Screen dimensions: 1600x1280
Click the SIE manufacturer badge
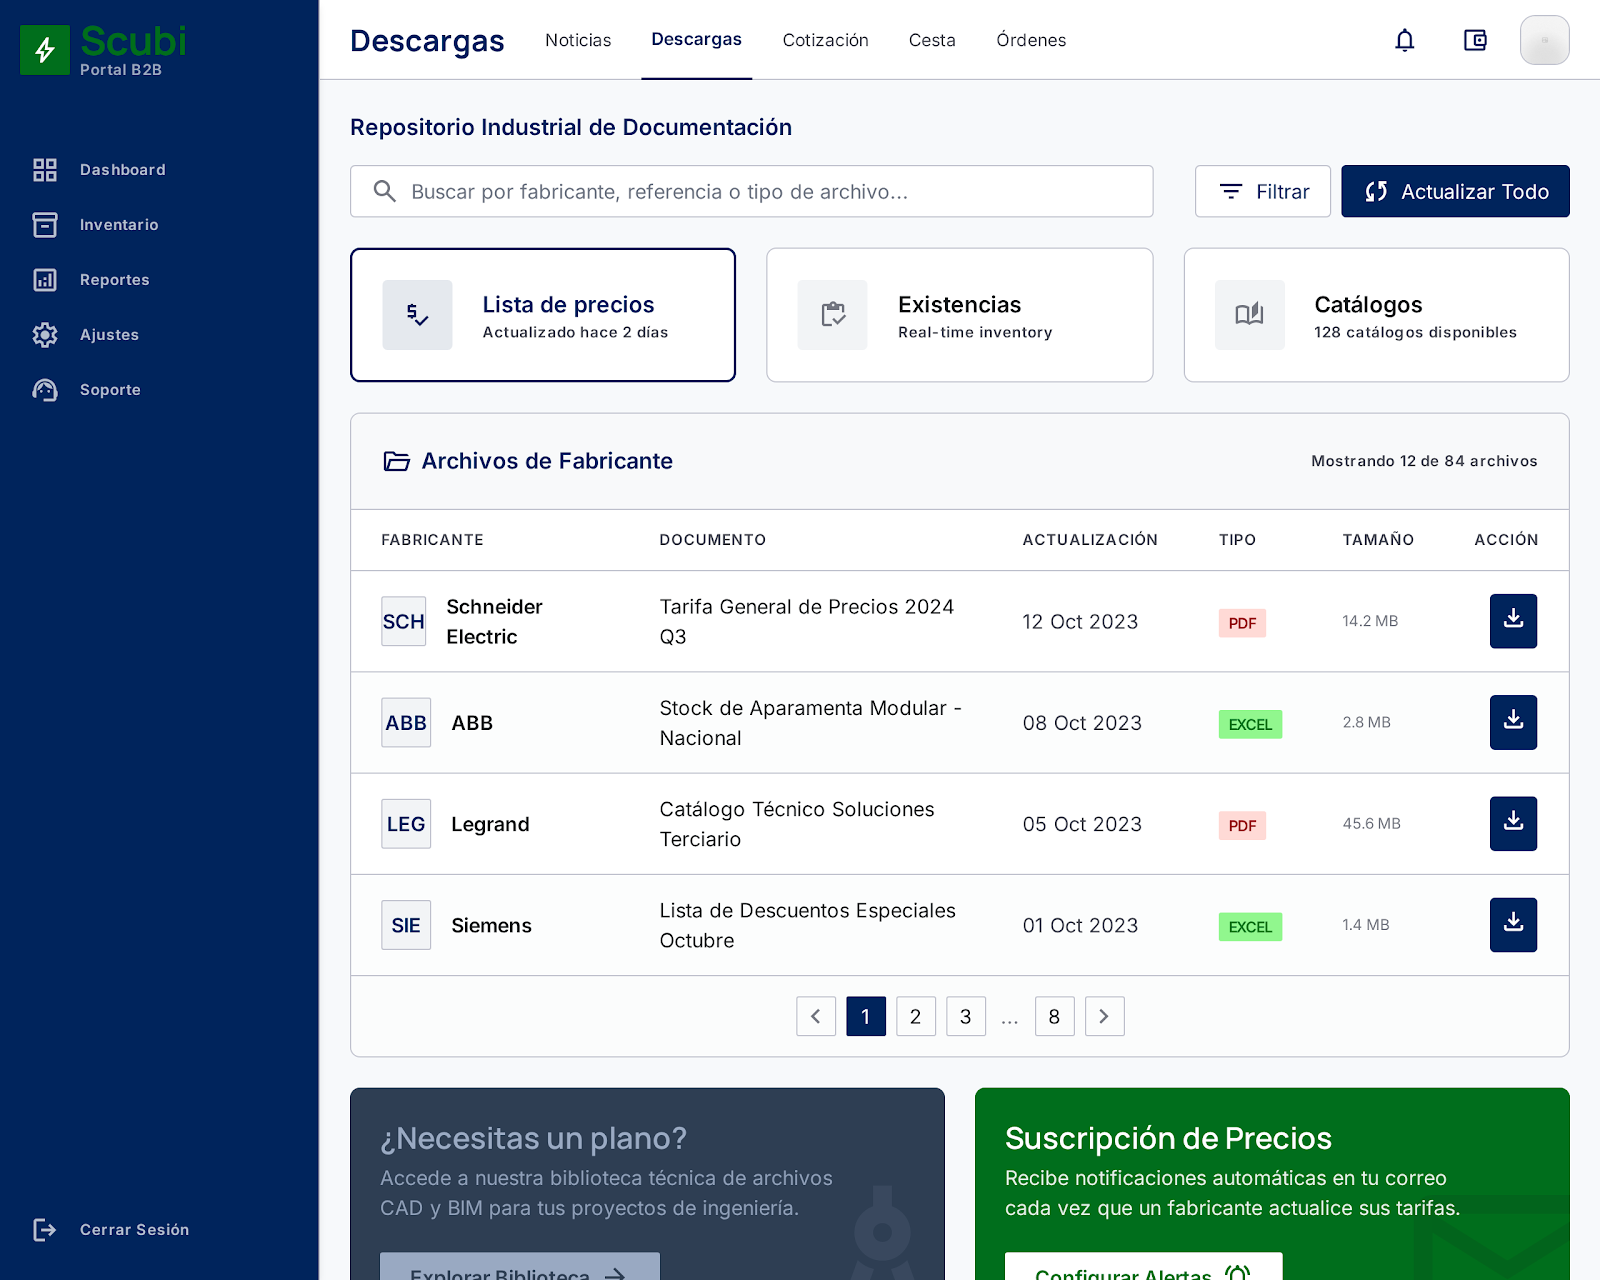pyautogui.click(x=406, y=925)
